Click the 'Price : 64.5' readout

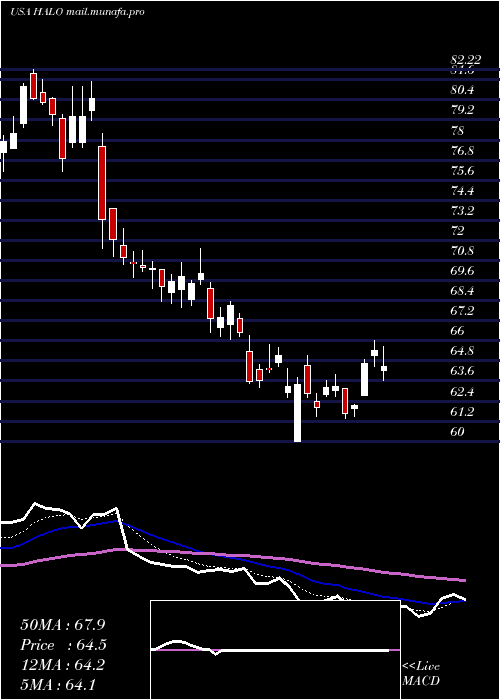tap(64, 645)
